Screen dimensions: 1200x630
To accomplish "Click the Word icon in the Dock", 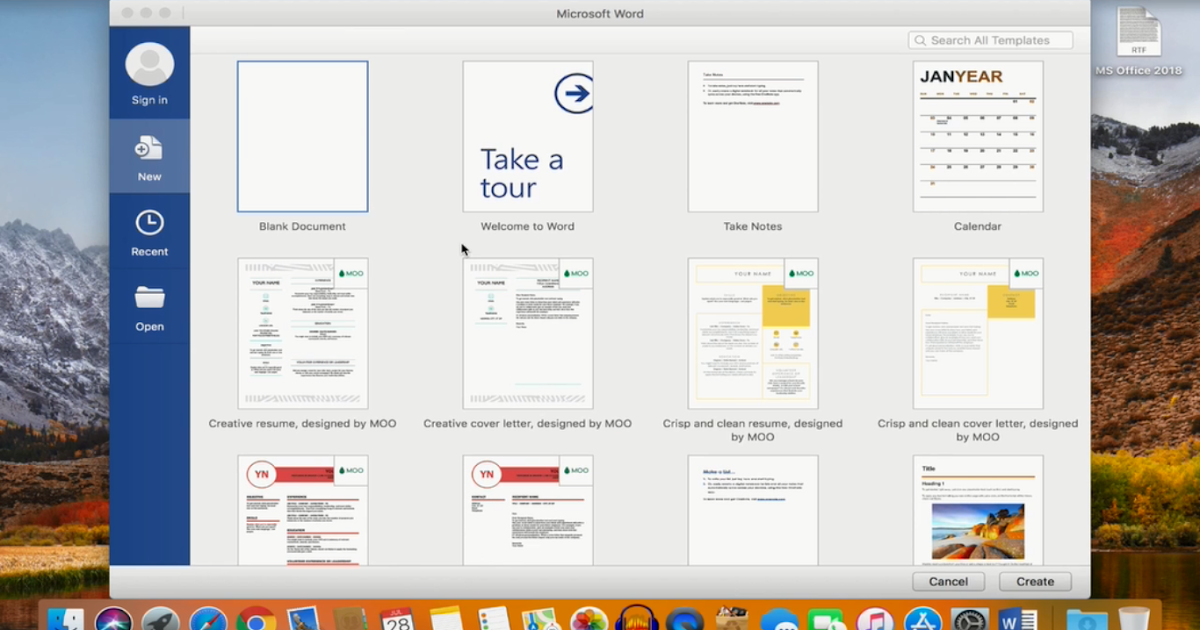I will [x=1017, y=620].
